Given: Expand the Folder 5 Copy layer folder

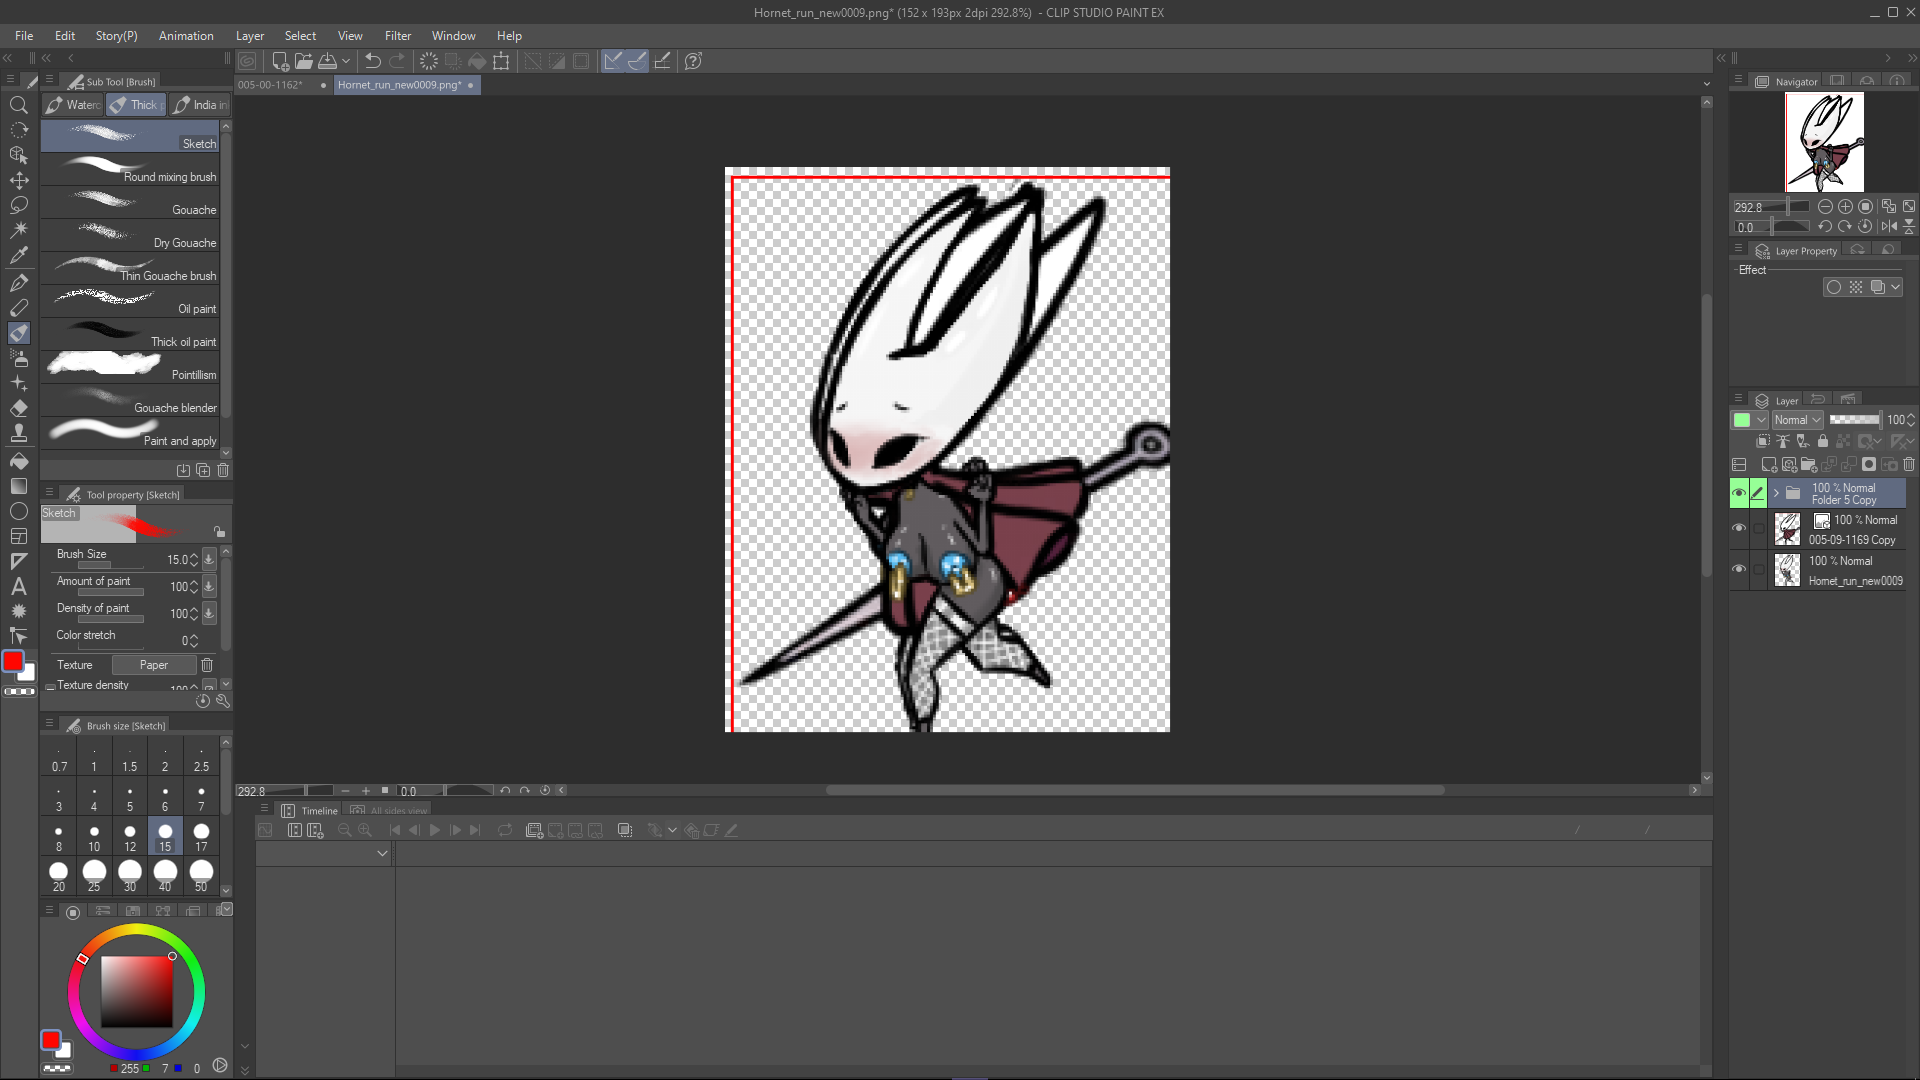Looking at the screenshot, I should tap(1777, 493).
